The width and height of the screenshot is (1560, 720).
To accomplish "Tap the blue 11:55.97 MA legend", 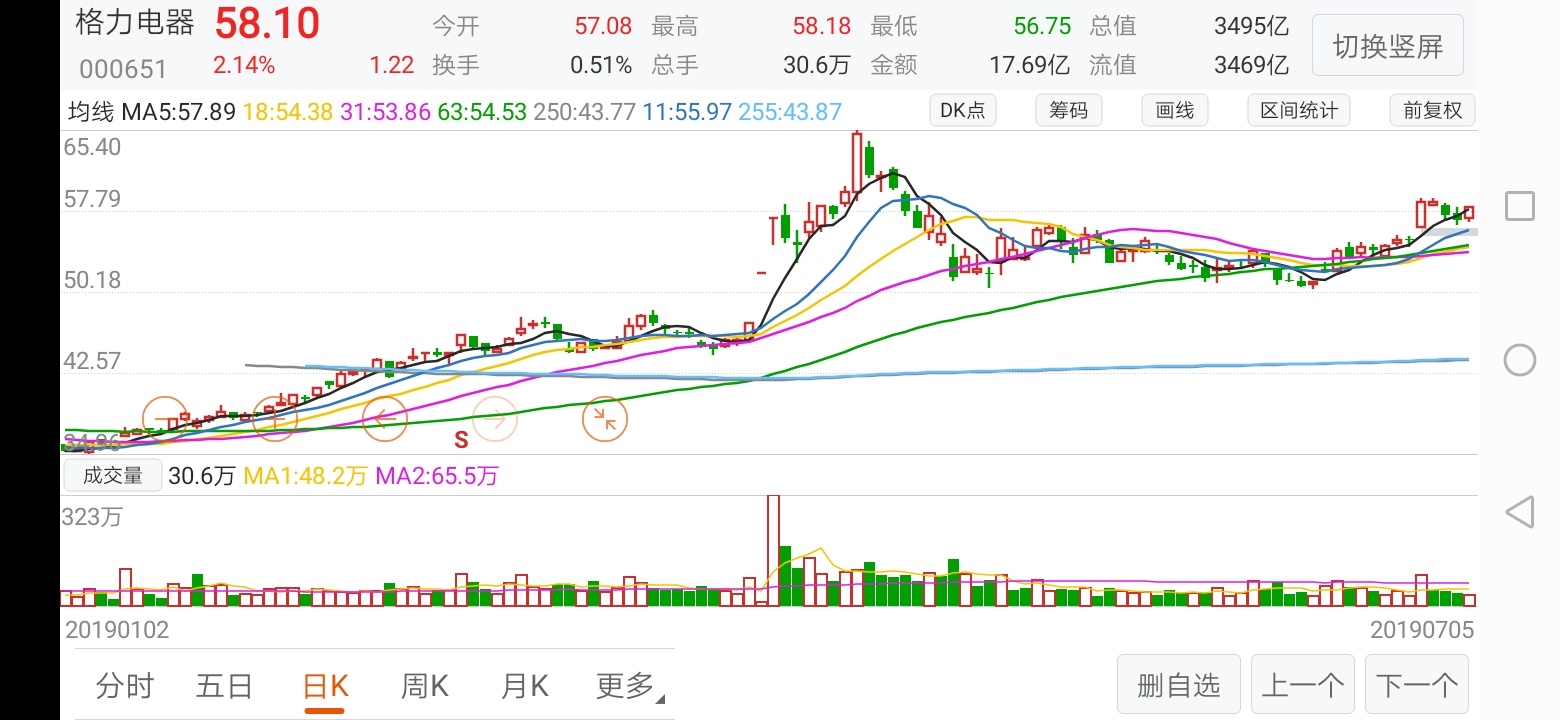I will click(687, 111).
